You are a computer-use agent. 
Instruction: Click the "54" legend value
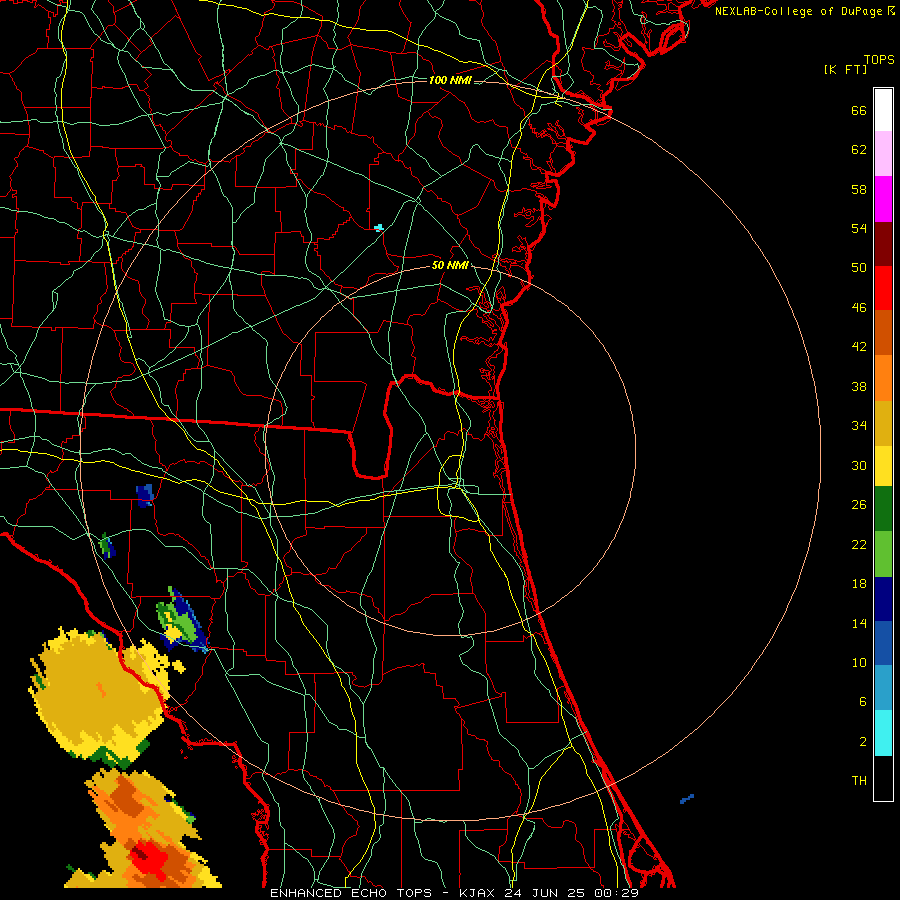click(x=859, y=228)
